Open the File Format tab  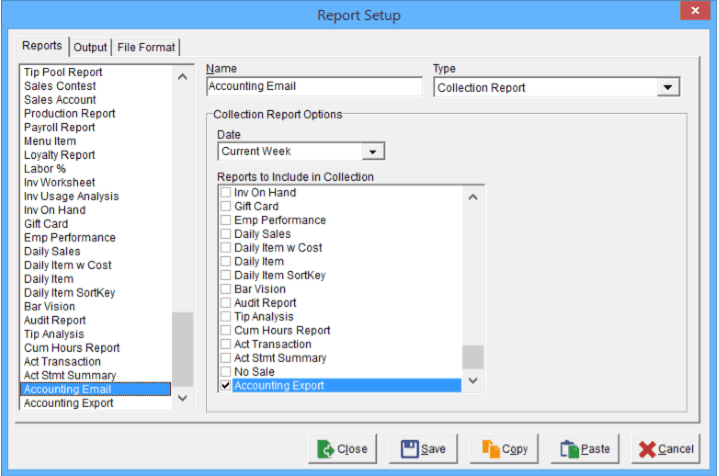pyautogui.click(x=146, y=47)
